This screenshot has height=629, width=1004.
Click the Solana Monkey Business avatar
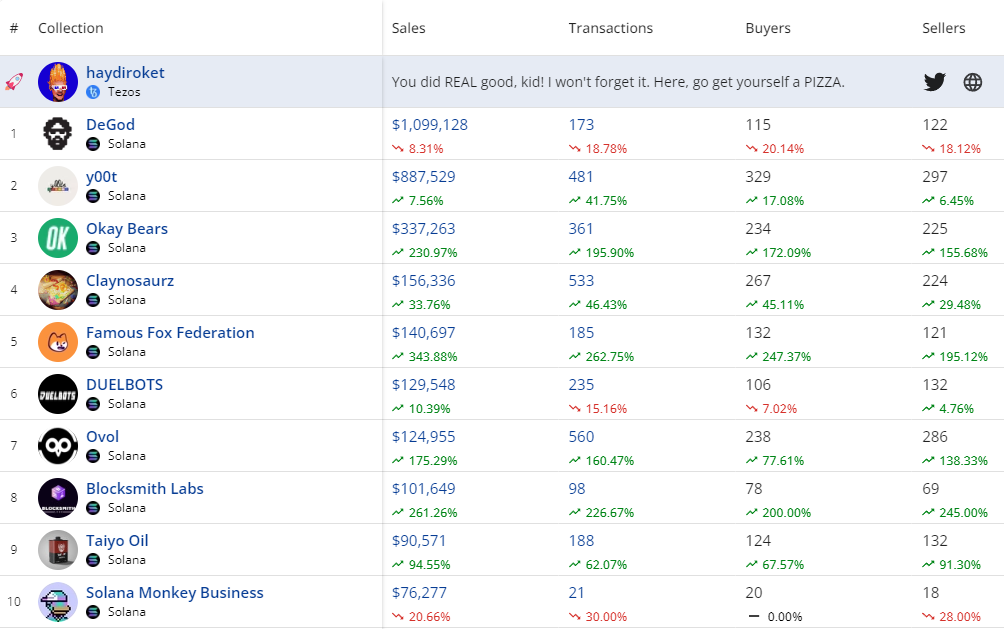(x=58, y=602)
